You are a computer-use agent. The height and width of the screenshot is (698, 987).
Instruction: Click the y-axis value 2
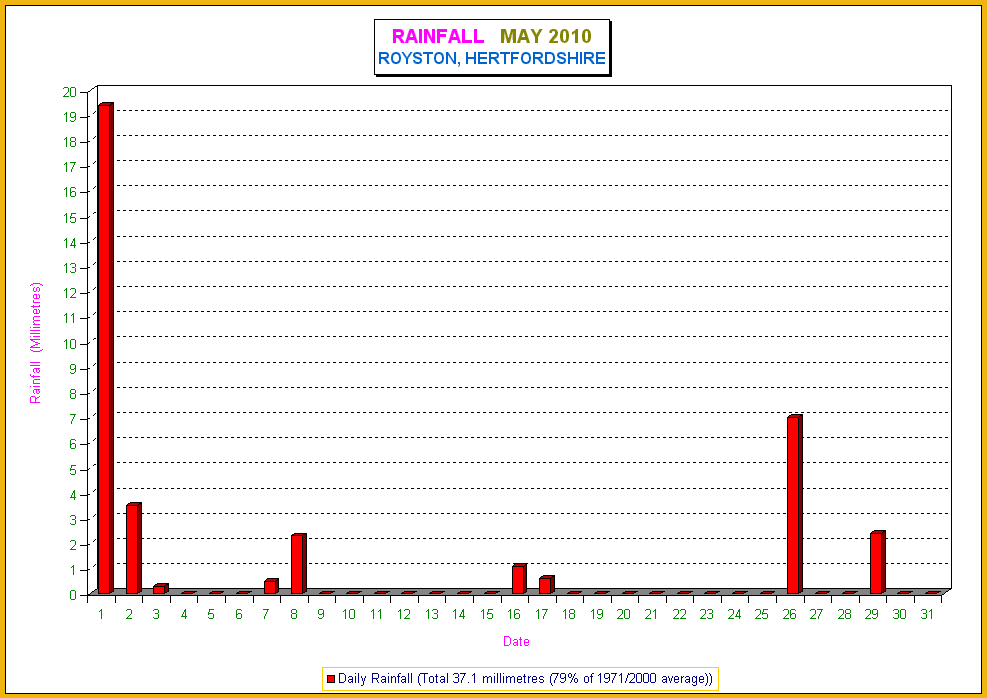coord(73,544)
